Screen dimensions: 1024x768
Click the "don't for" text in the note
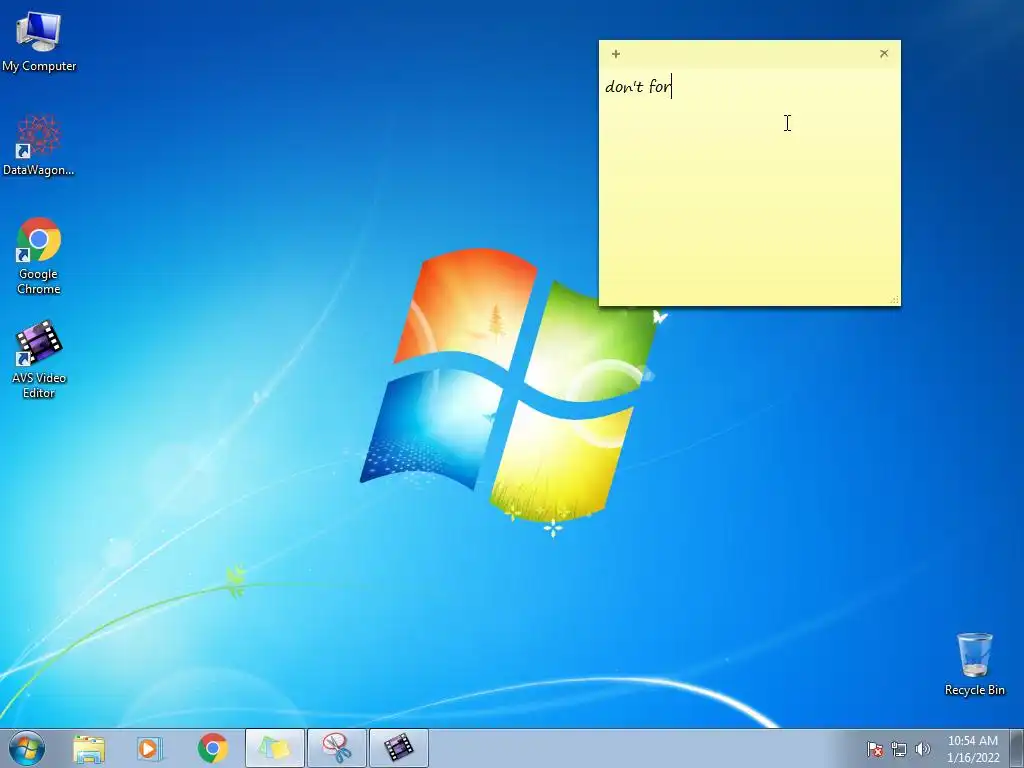point(637,86)
